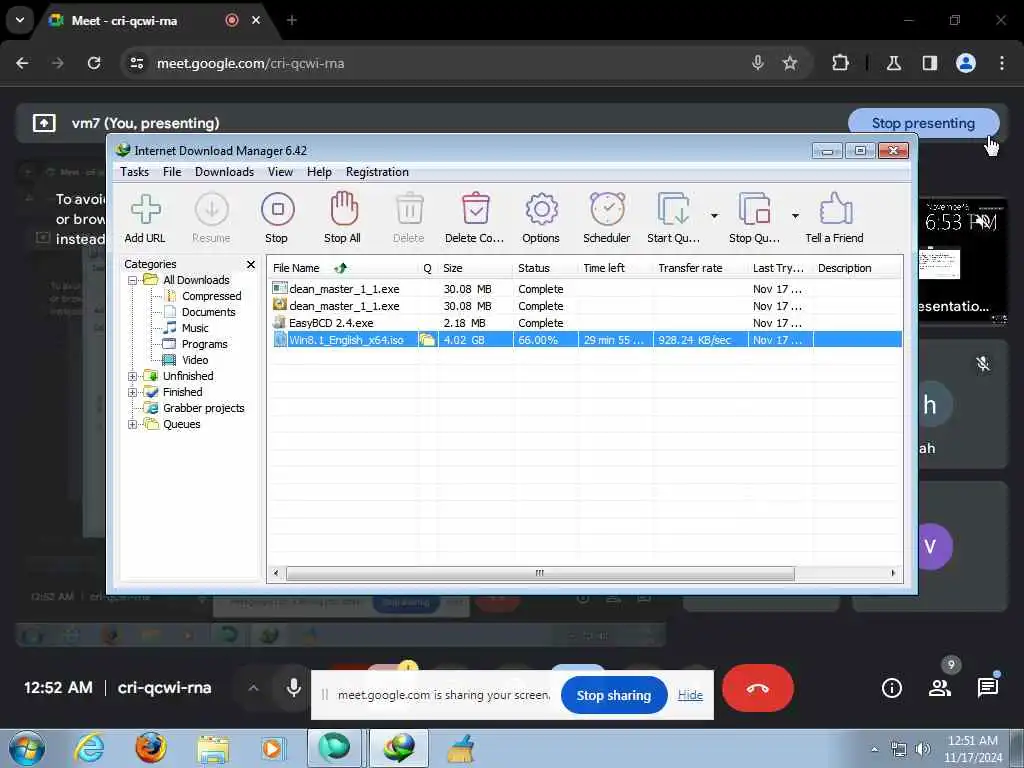Viewport: 1024px width, 768px height.
Task: Open Internet Explorer from the taskbar
Action: click(x=89, y=748)
